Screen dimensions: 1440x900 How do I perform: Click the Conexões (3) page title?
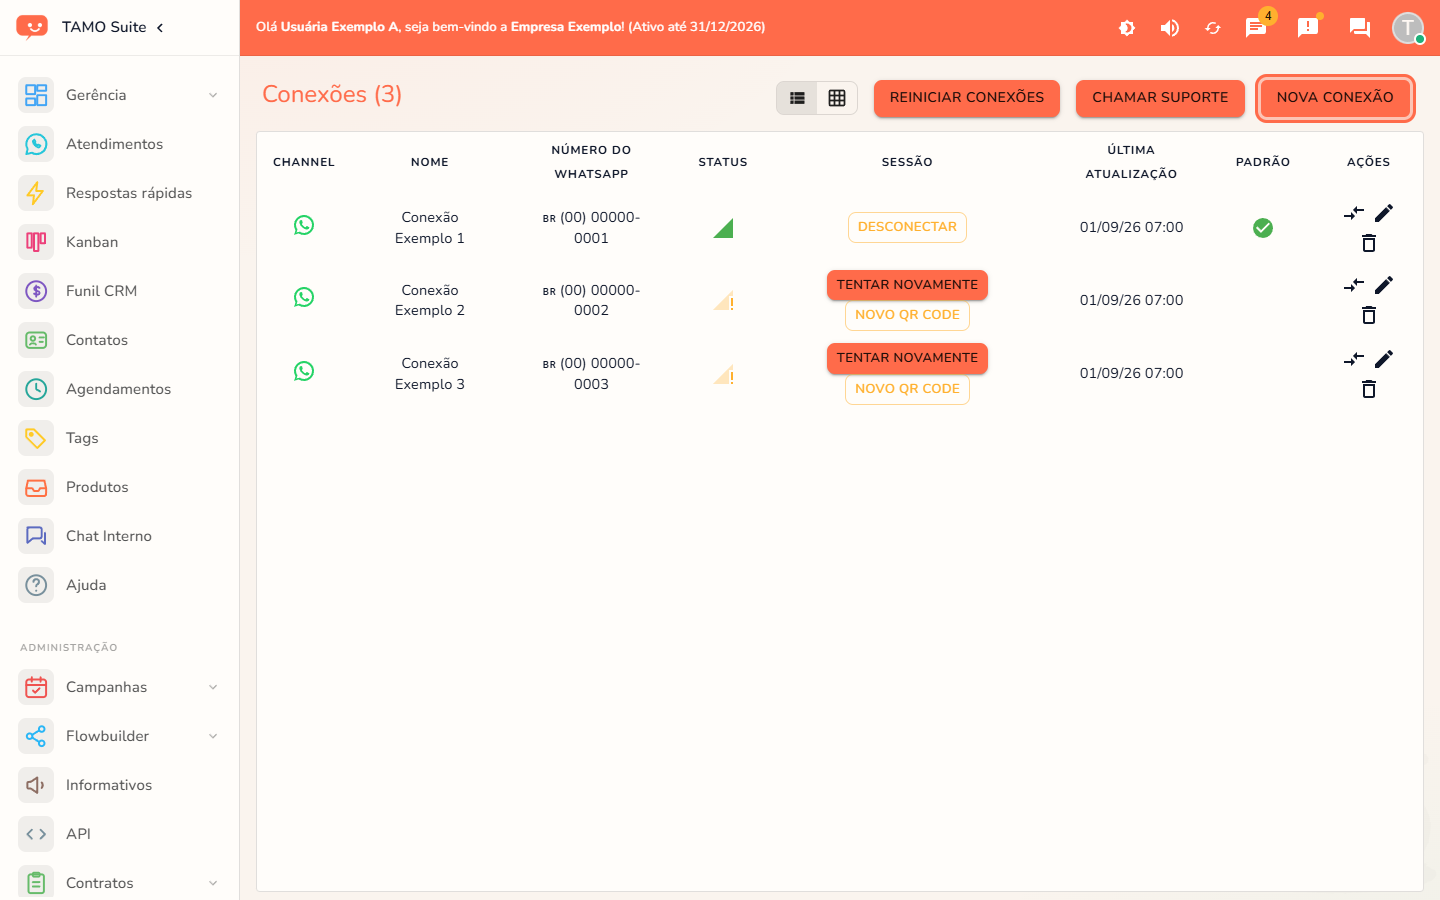click(x=332, y=94)
